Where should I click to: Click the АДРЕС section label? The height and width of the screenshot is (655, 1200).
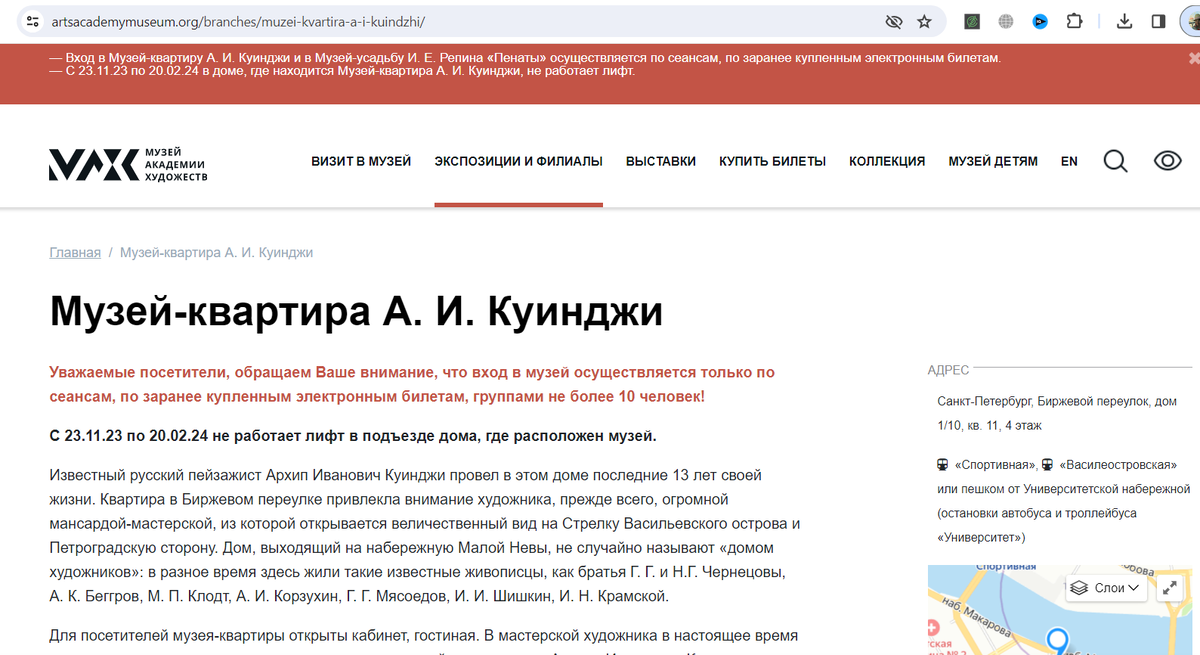click(x=949, y=370)
